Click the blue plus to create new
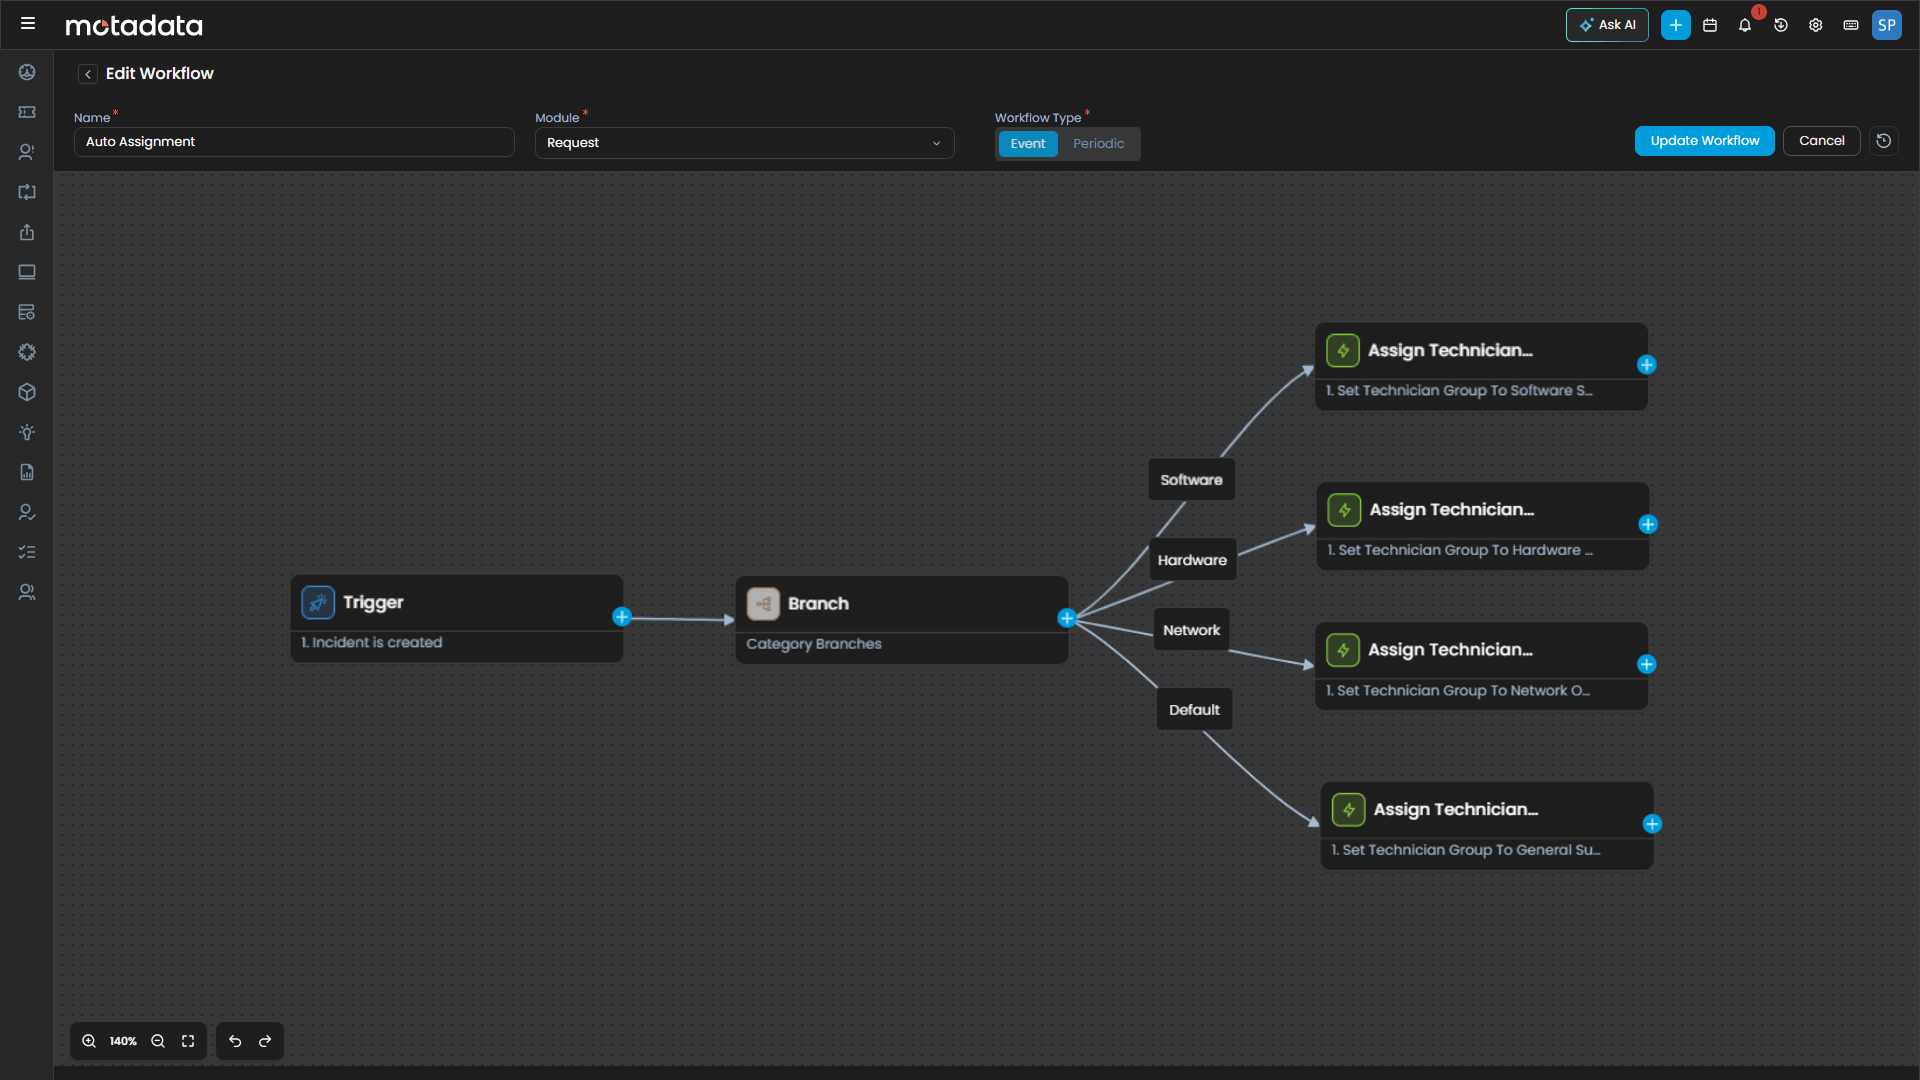This screenshot has height=1080, width=1920. pos(1675,25)
